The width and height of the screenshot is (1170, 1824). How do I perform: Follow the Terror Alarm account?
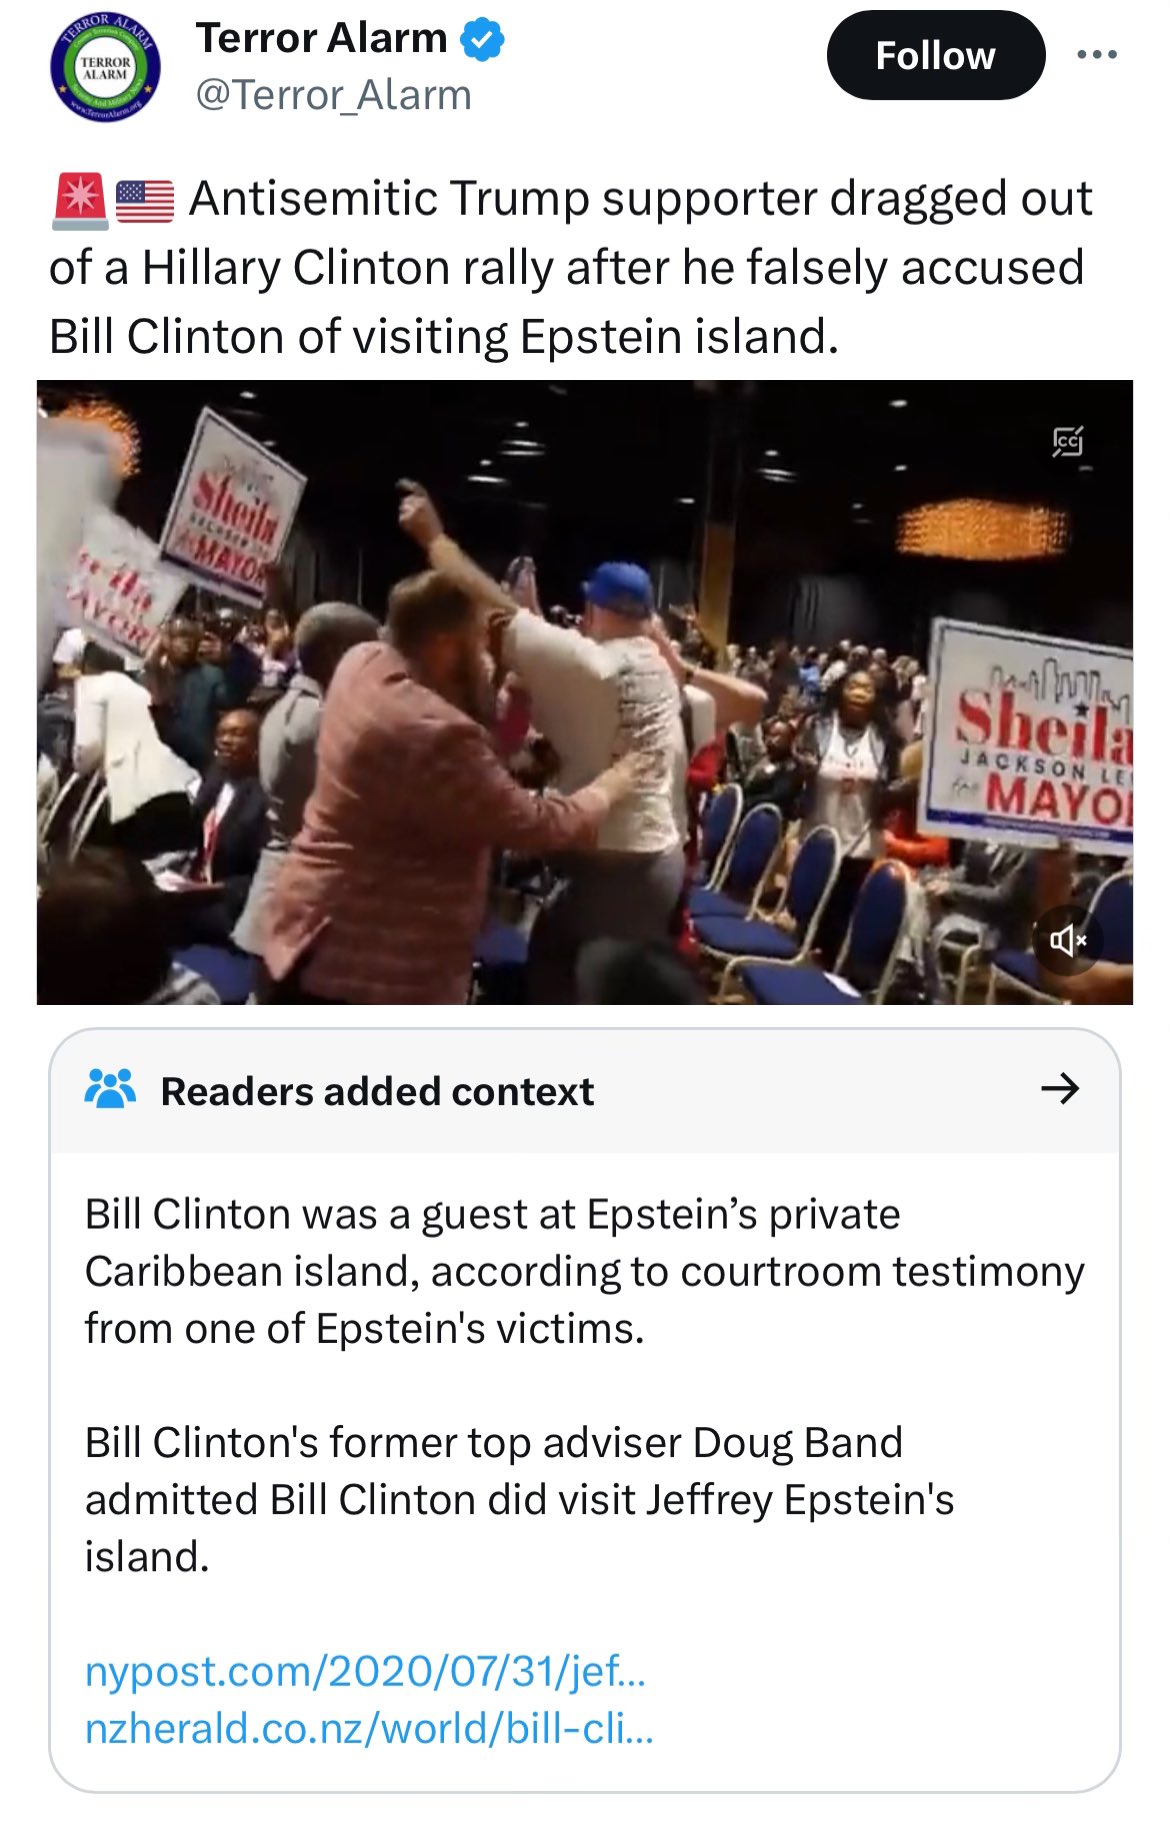pos(935,55)
